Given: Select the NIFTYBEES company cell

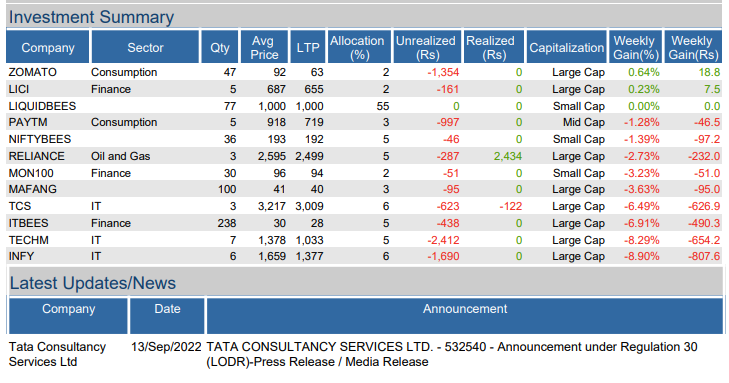Looking at the screenshot, I should pos(40,139).
